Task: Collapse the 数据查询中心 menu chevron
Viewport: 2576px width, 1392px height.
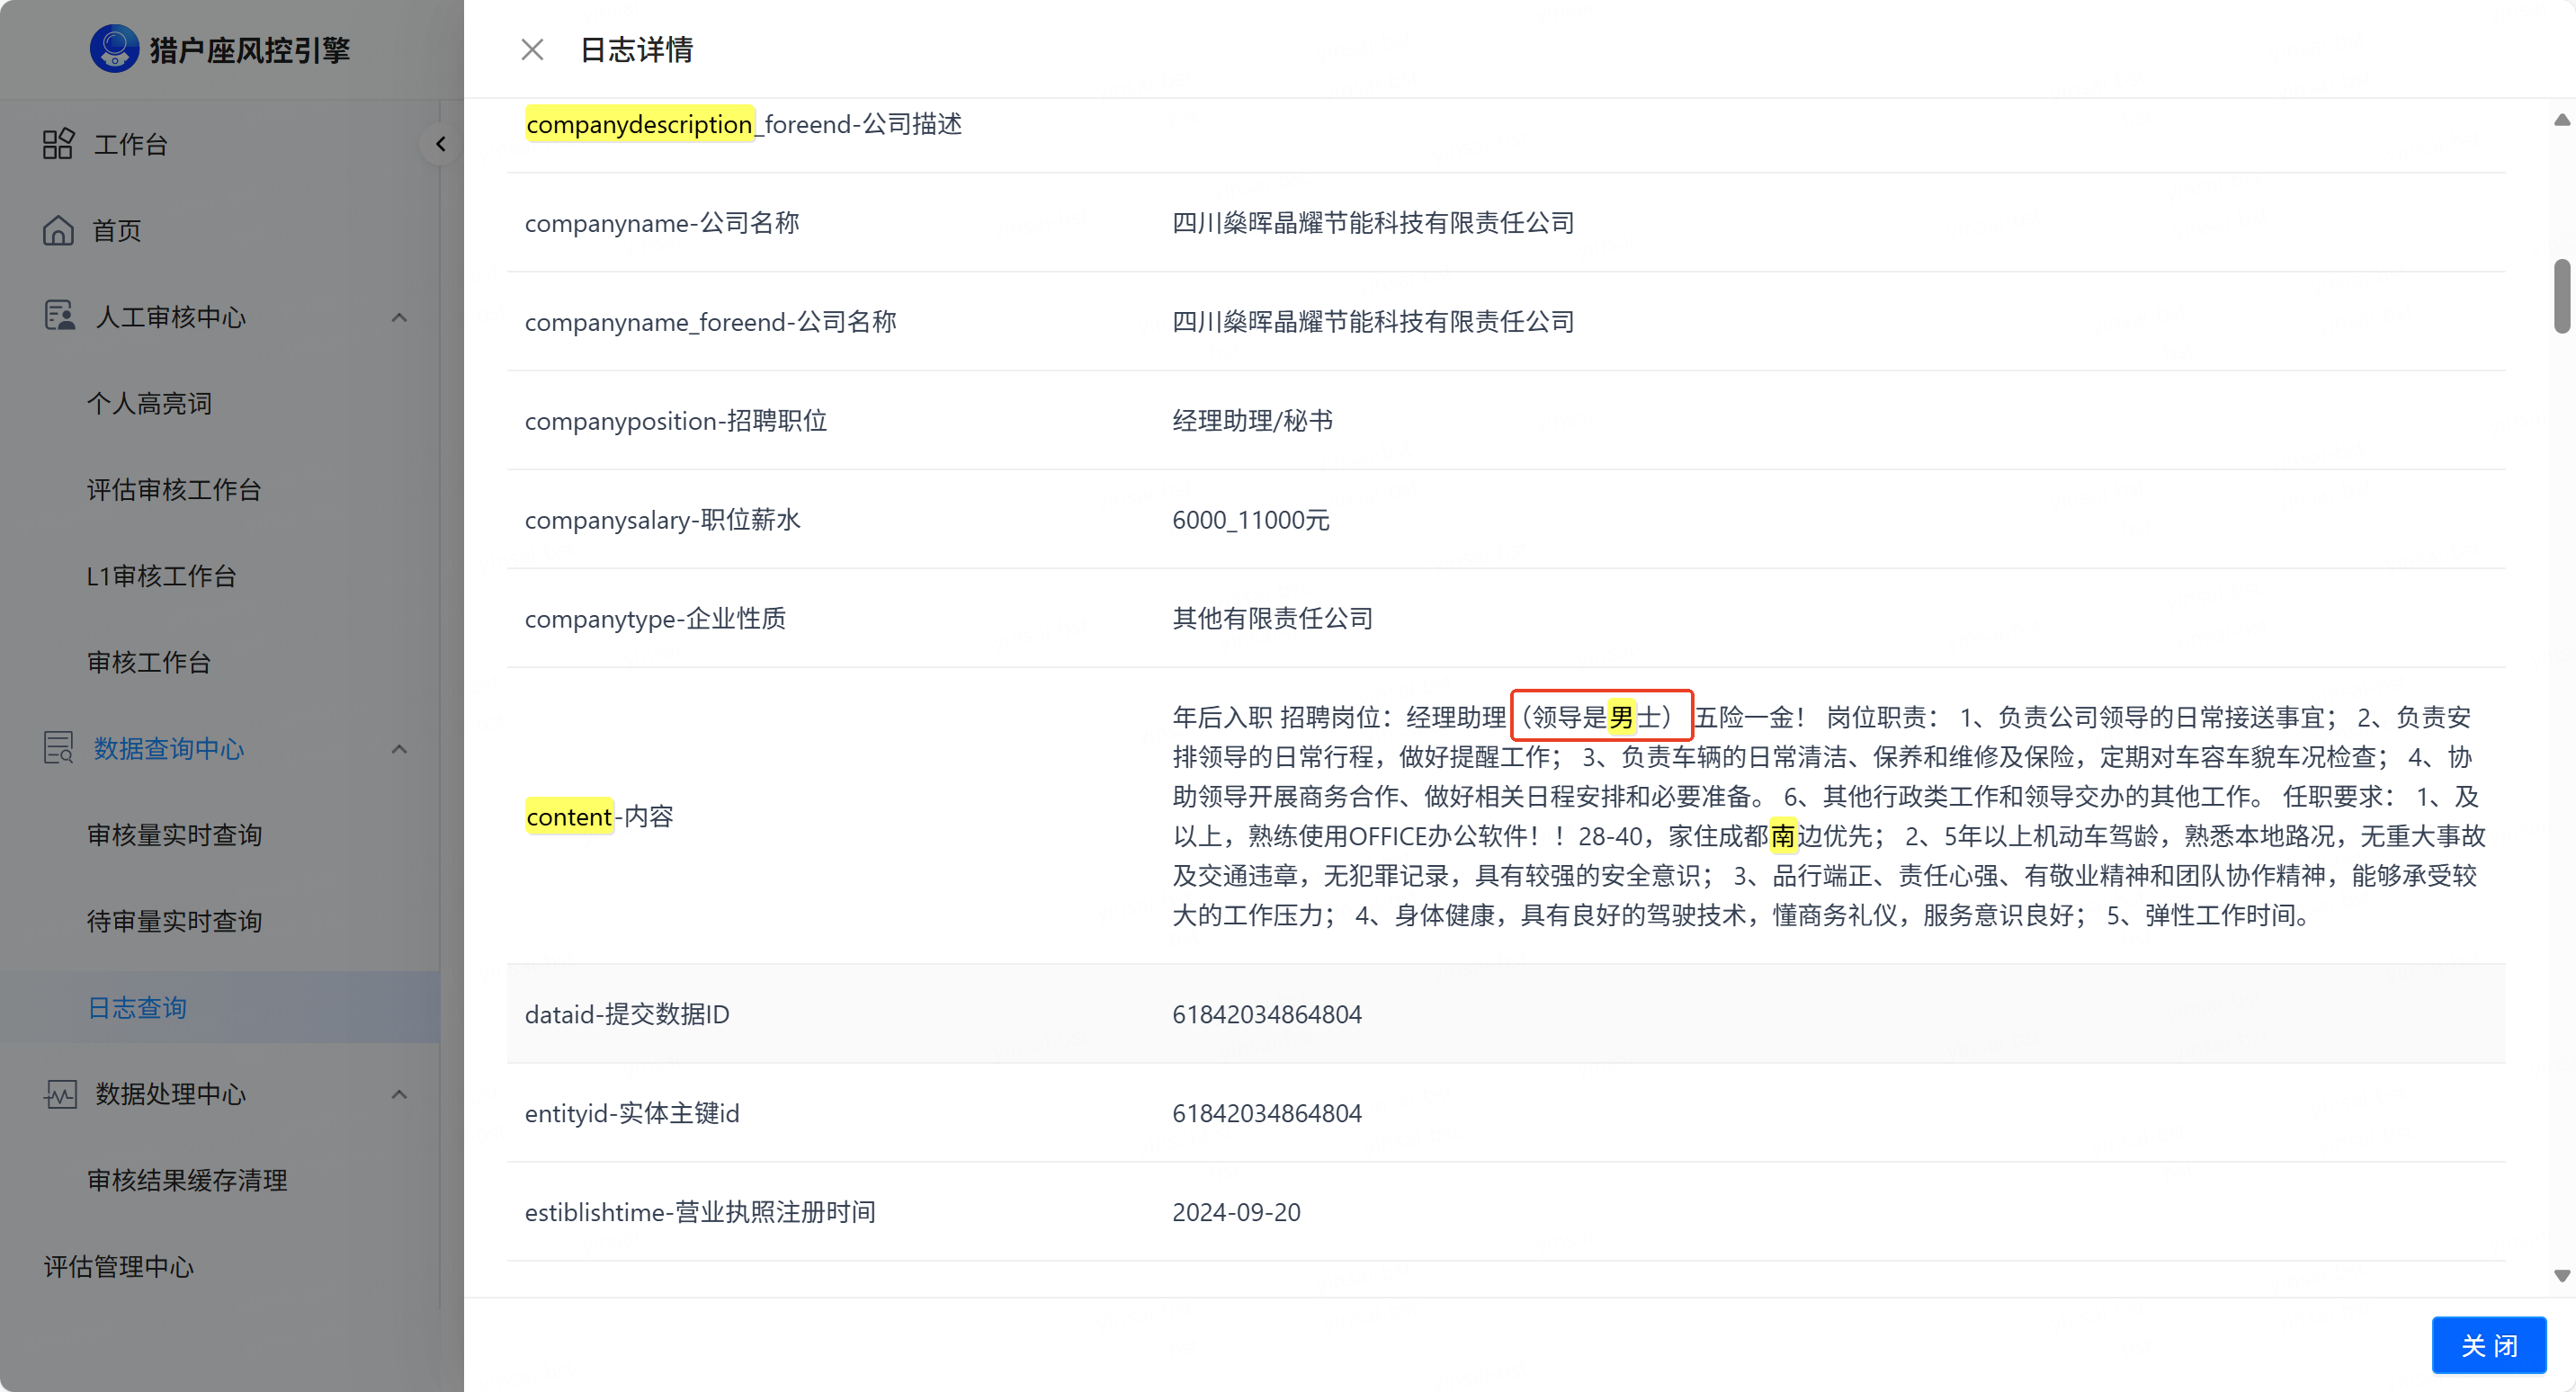Action: click(399, 749)
